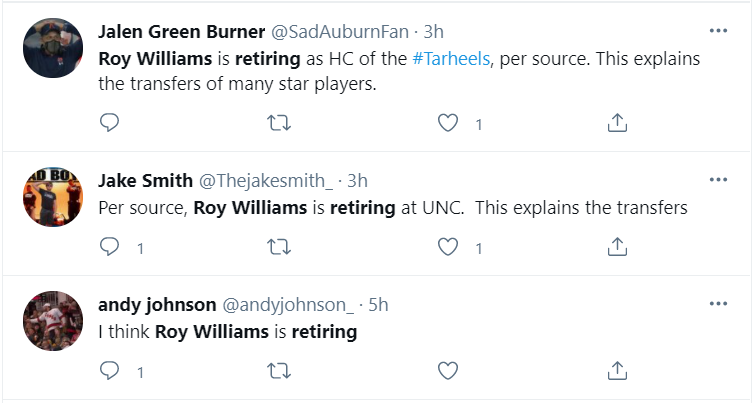This screenshot has width=754, height=403.
Task: Retweet Jalen Green Burner's post
Action: pyautogui.click(x=279, y=123)
